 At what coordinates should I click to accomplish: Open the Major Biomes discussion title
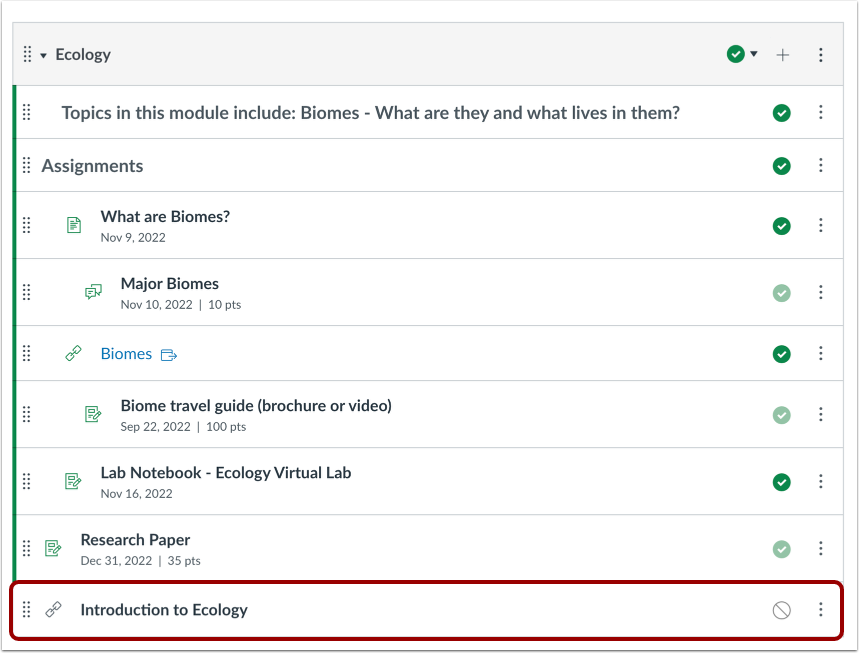pyautogui.click(x=170, y=284)
